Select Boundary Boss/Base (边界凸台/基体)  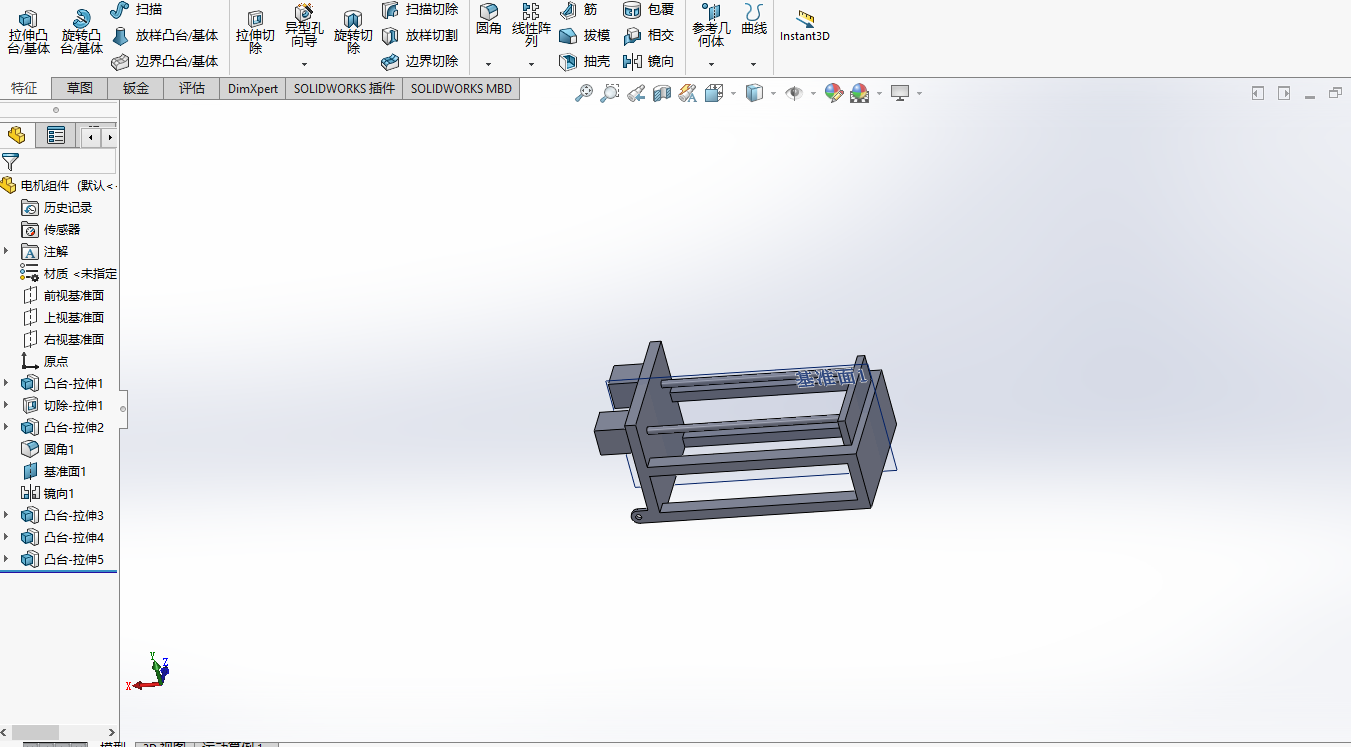coord(164,61)
